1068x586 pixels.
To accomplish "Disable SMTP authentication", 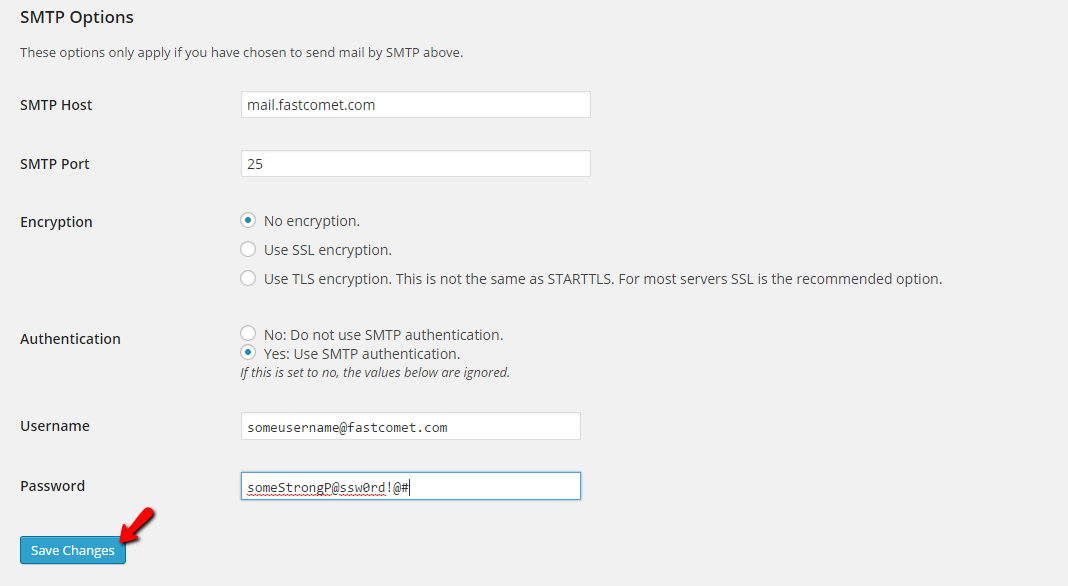I will point(247,333).
